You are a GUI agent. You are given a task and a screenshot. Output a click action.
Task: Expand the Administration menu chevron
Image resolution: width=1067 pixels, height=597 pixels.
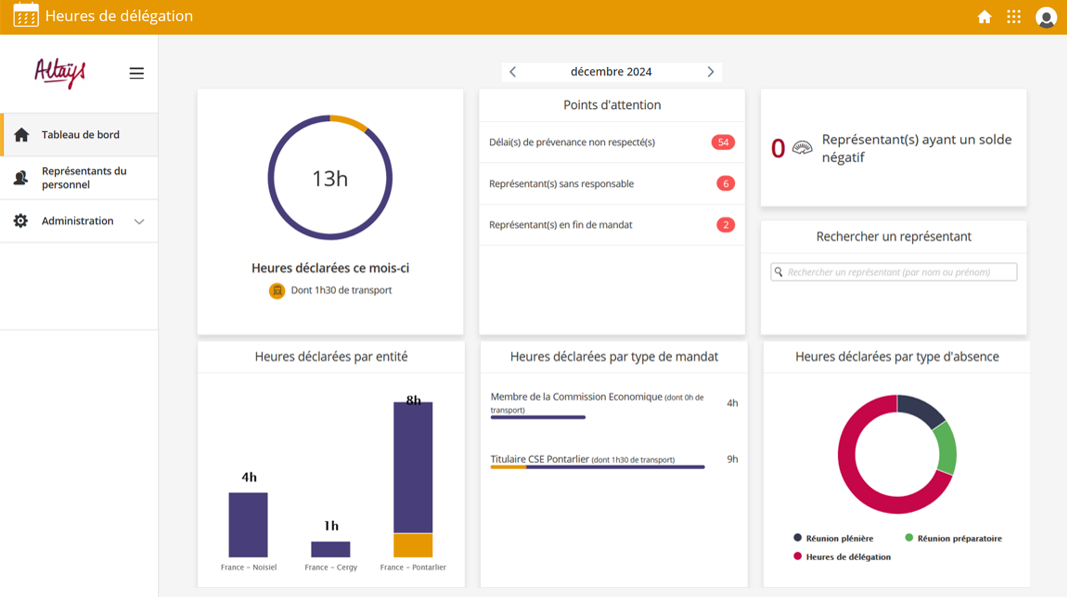click(x=139, y=221)
